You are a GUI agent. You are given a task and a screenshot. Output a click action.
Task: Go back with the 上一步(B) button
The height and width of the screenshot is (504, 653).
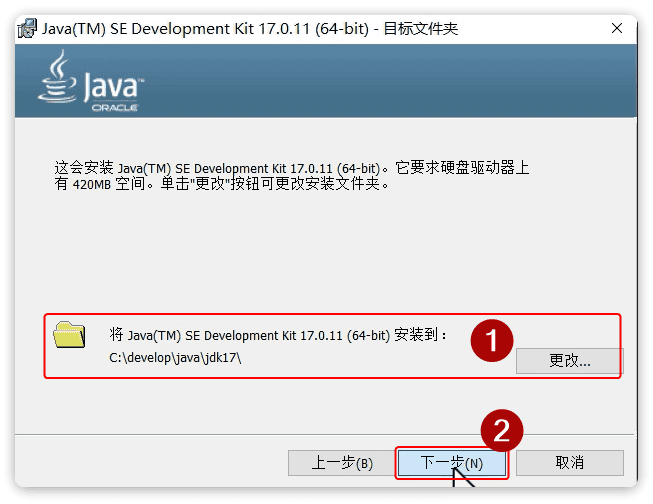(x=342, y=463)
